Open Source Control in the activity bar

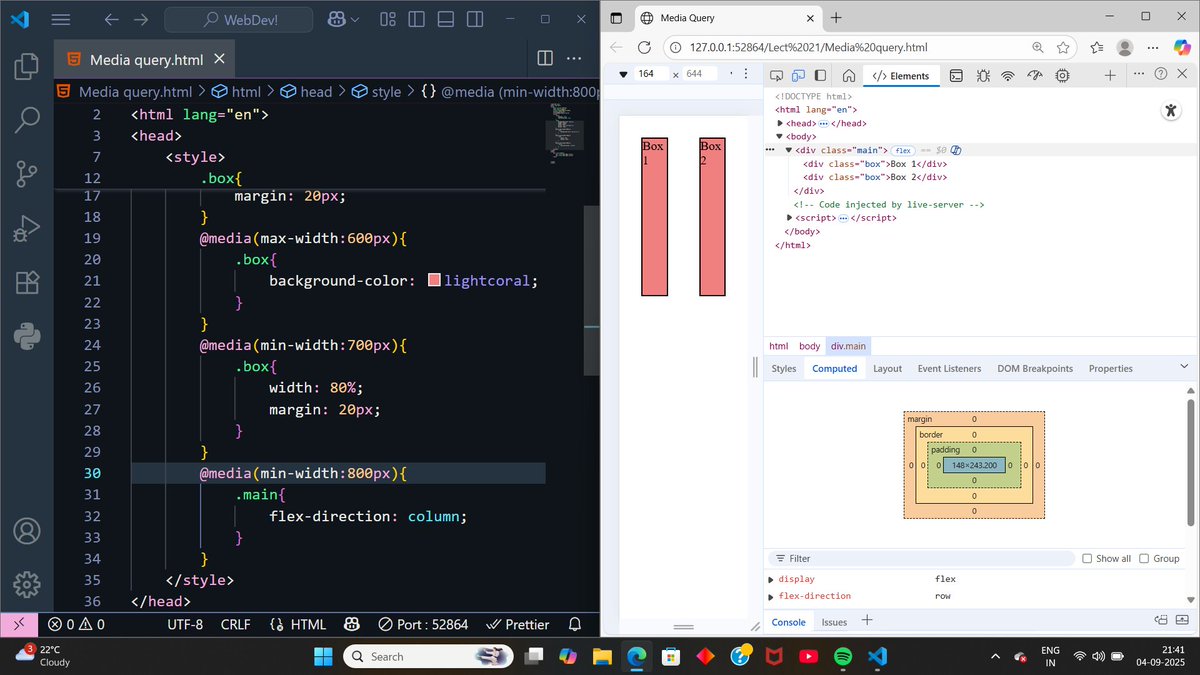pyautogui.click(x=27, y=174)
